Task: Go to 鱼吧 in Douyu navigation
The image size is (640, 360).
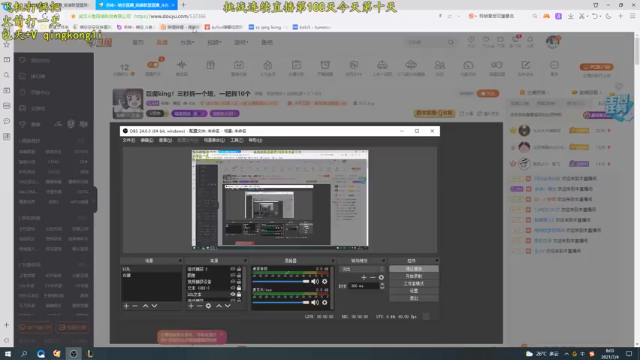Action: [x=267, y=42]
